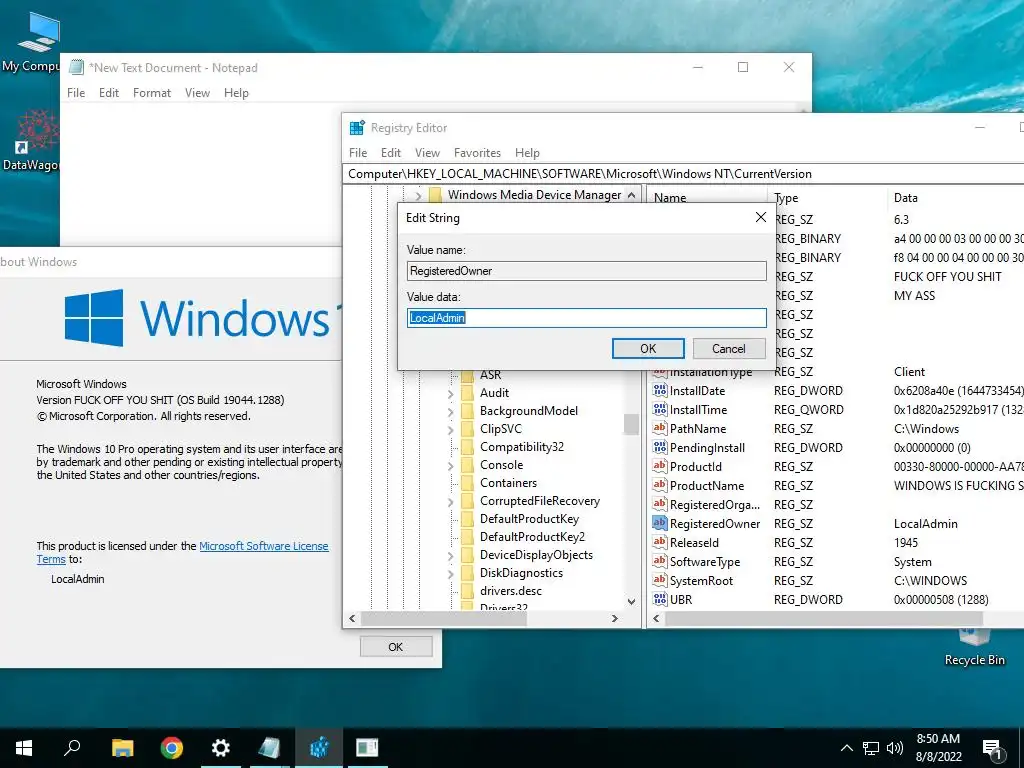This screenshot has height=768, width=1024.
Task: Open the Registry Editor View menu
Action: tap(427, 153)
